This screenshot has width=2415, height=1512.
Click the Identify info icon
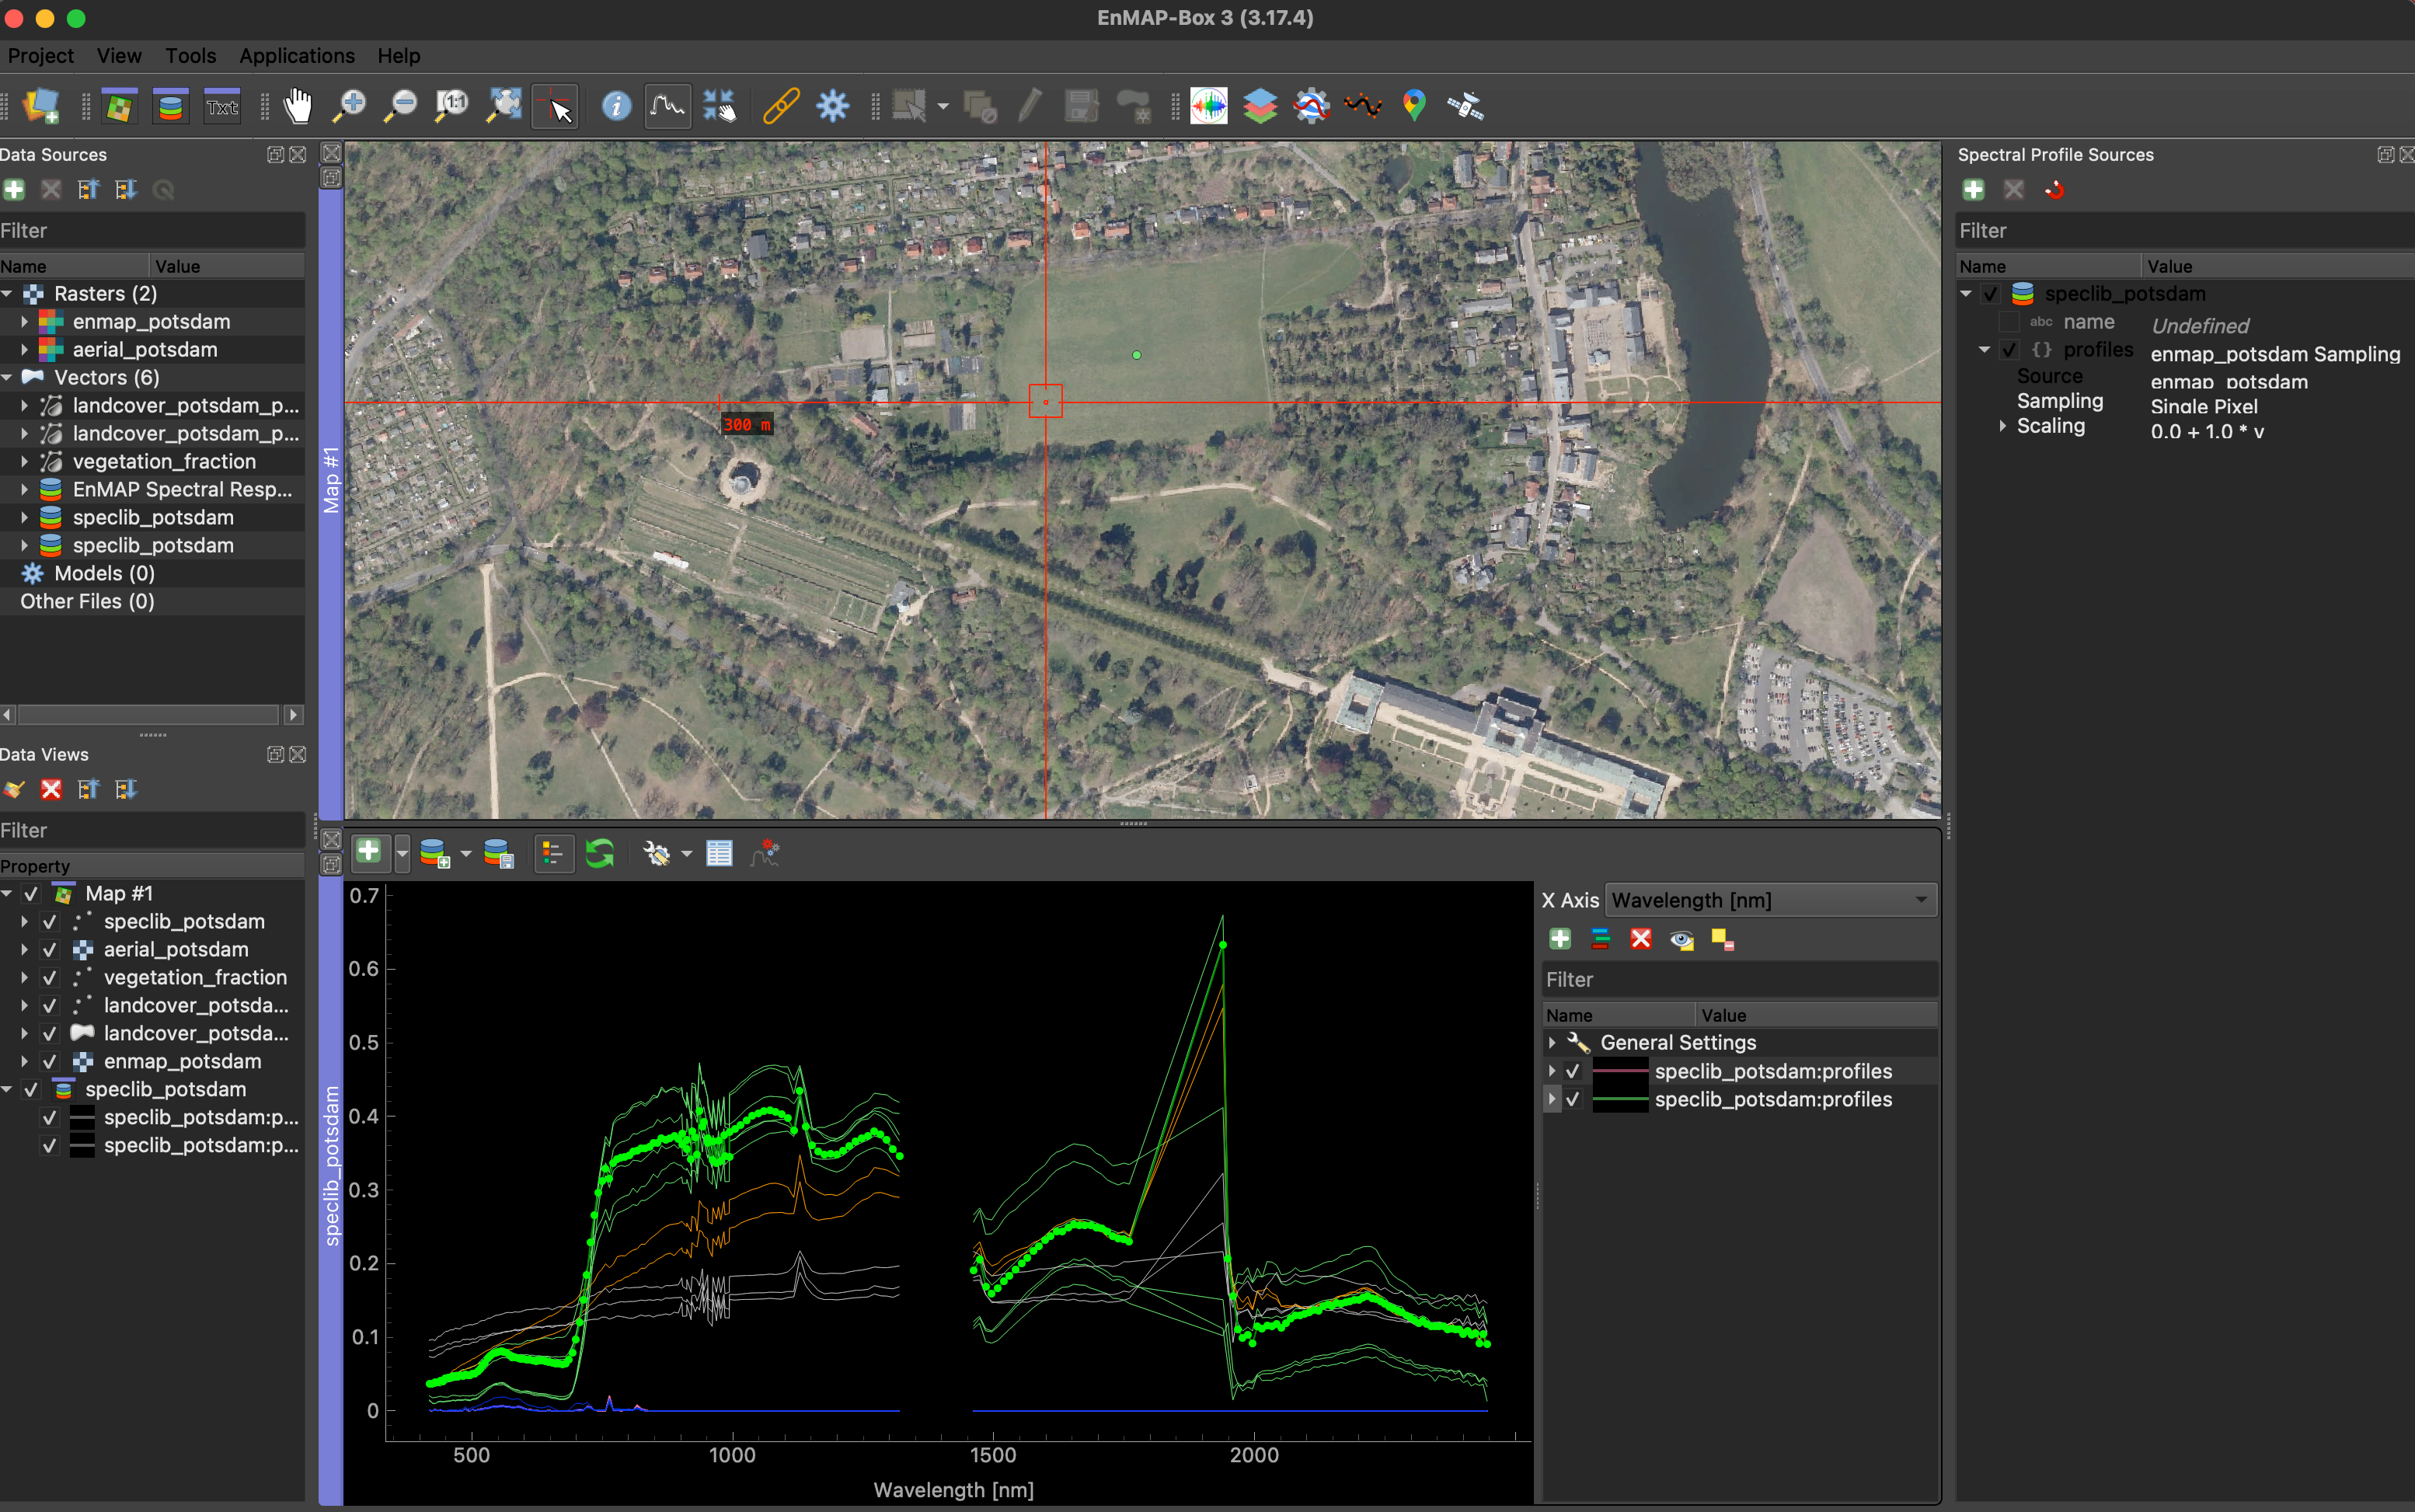point(616,105)
